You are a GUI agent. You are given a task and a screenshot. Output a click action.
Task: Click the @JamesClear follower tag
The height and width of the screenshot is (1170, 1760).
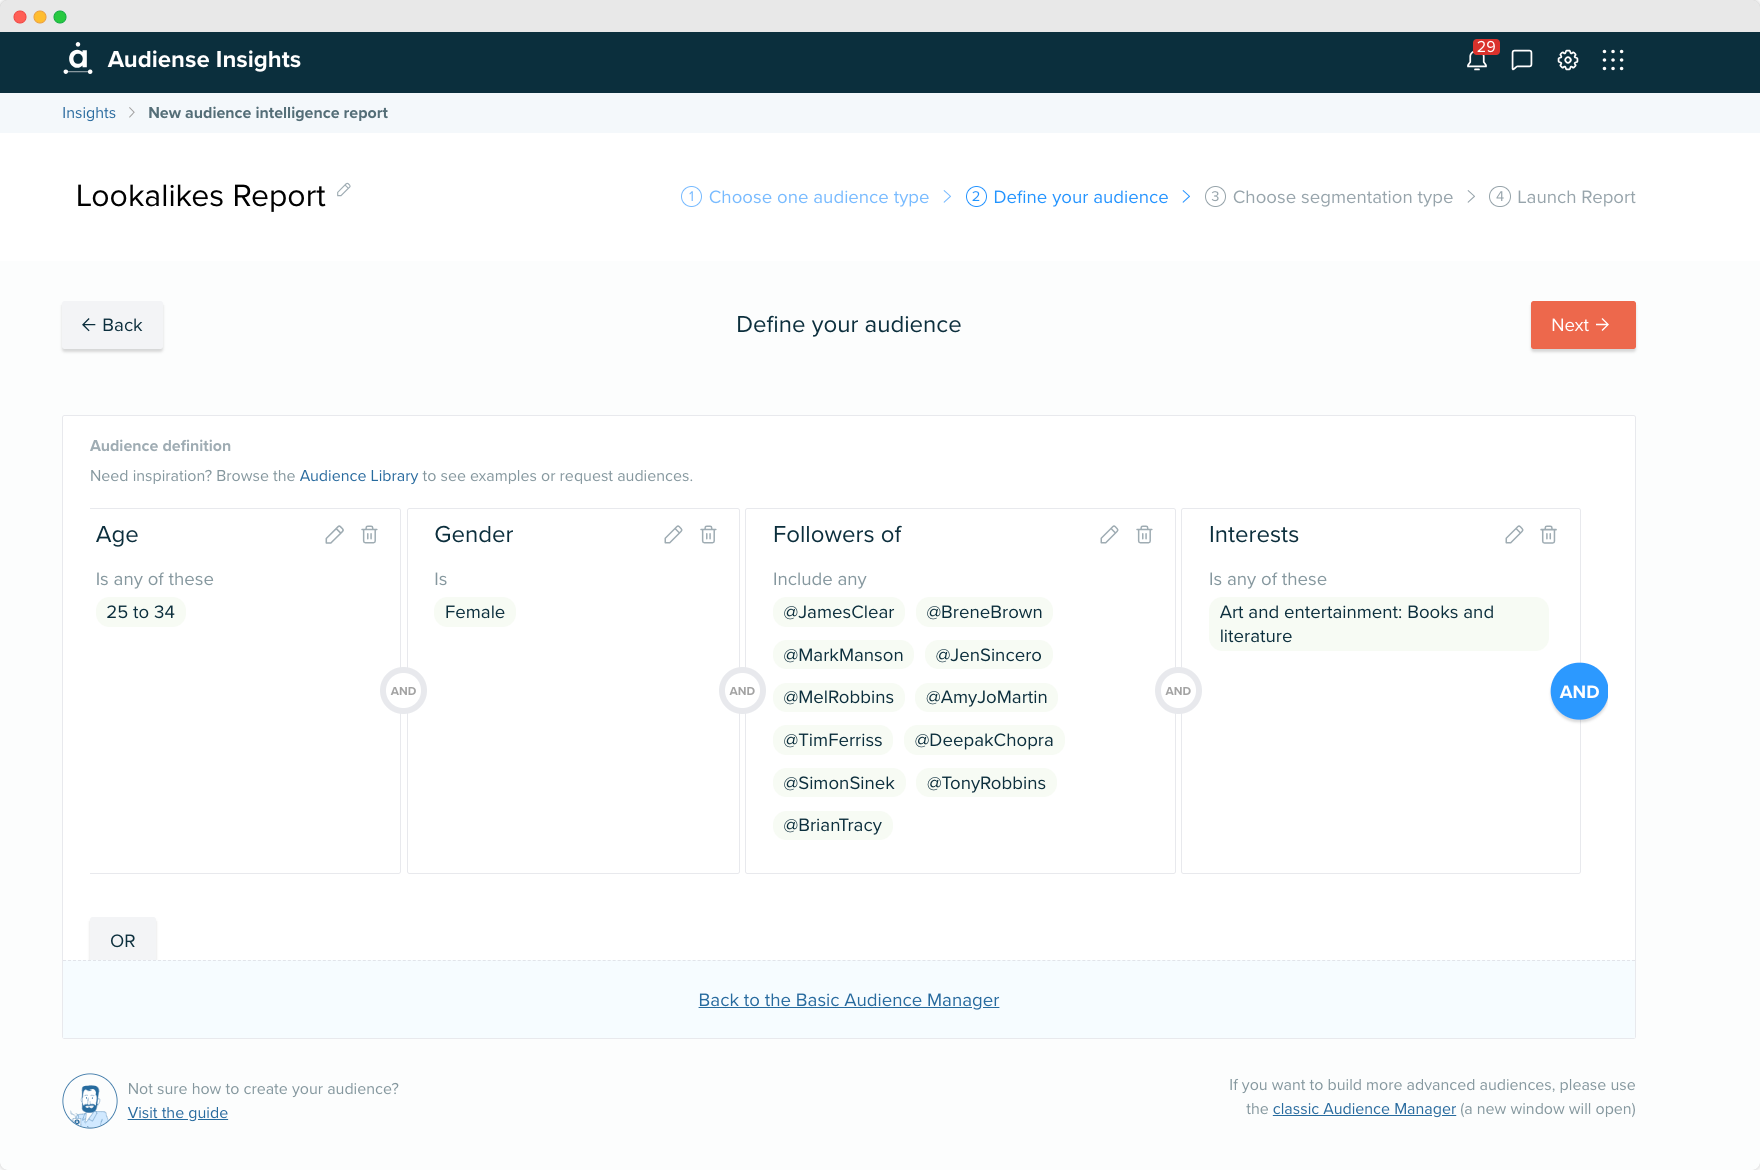[x=839, y=612]
